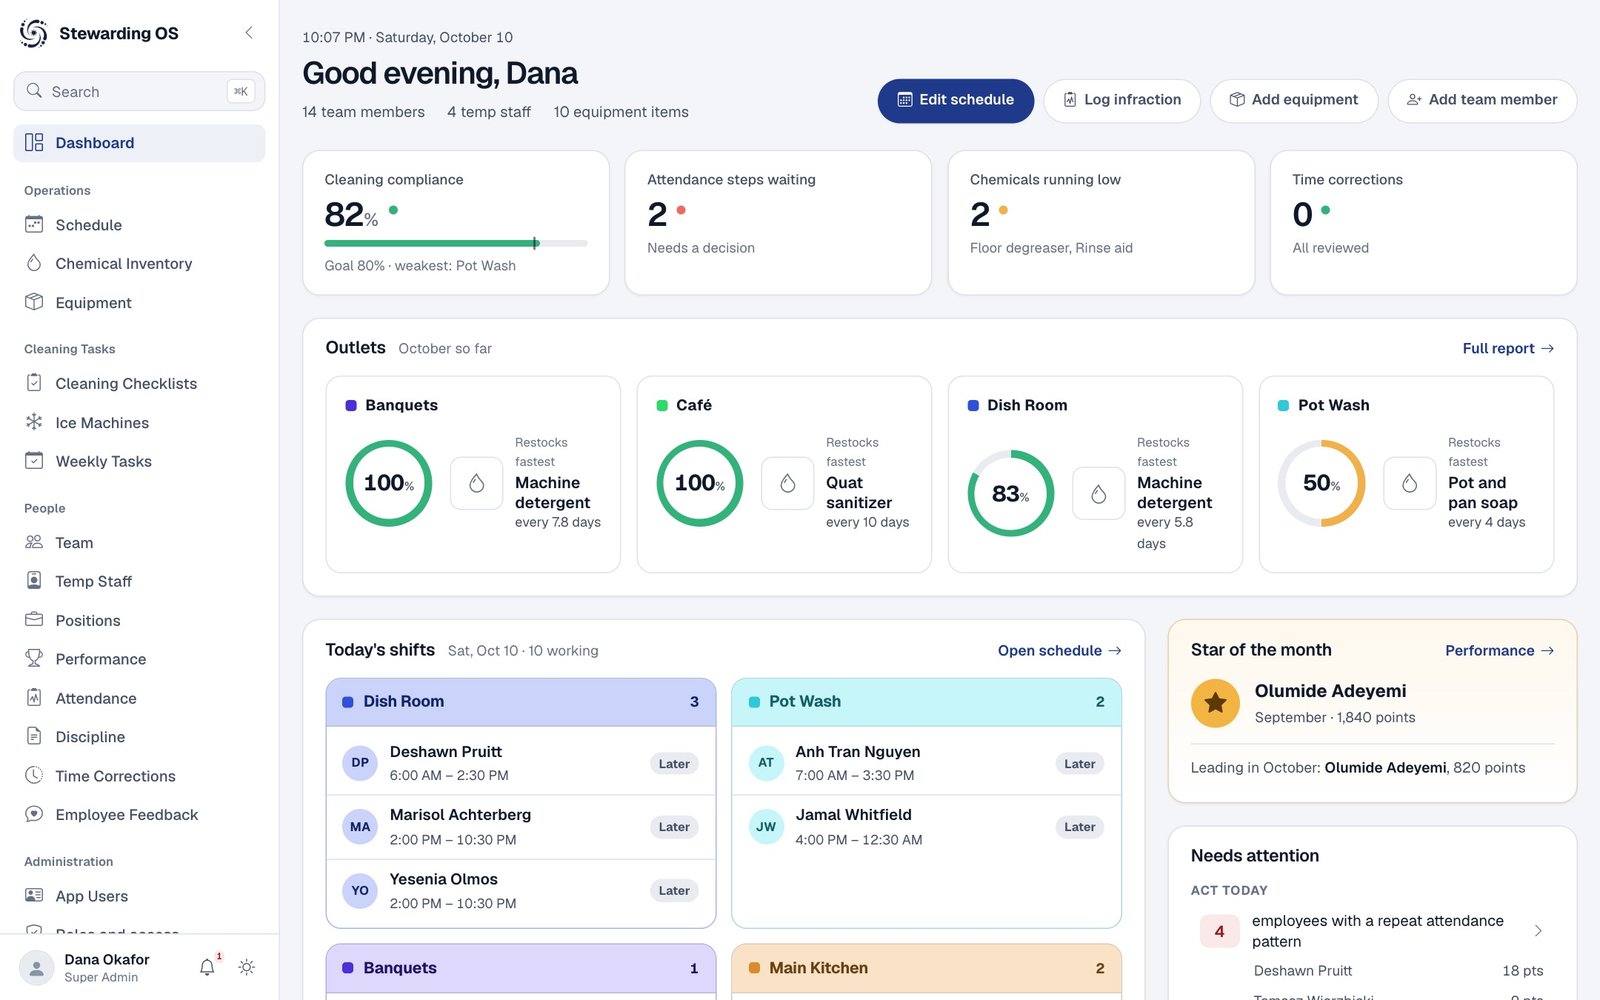This screenshot has height=1000, width=1600.
Task: Open Attendance page
Action: point(139,698)
